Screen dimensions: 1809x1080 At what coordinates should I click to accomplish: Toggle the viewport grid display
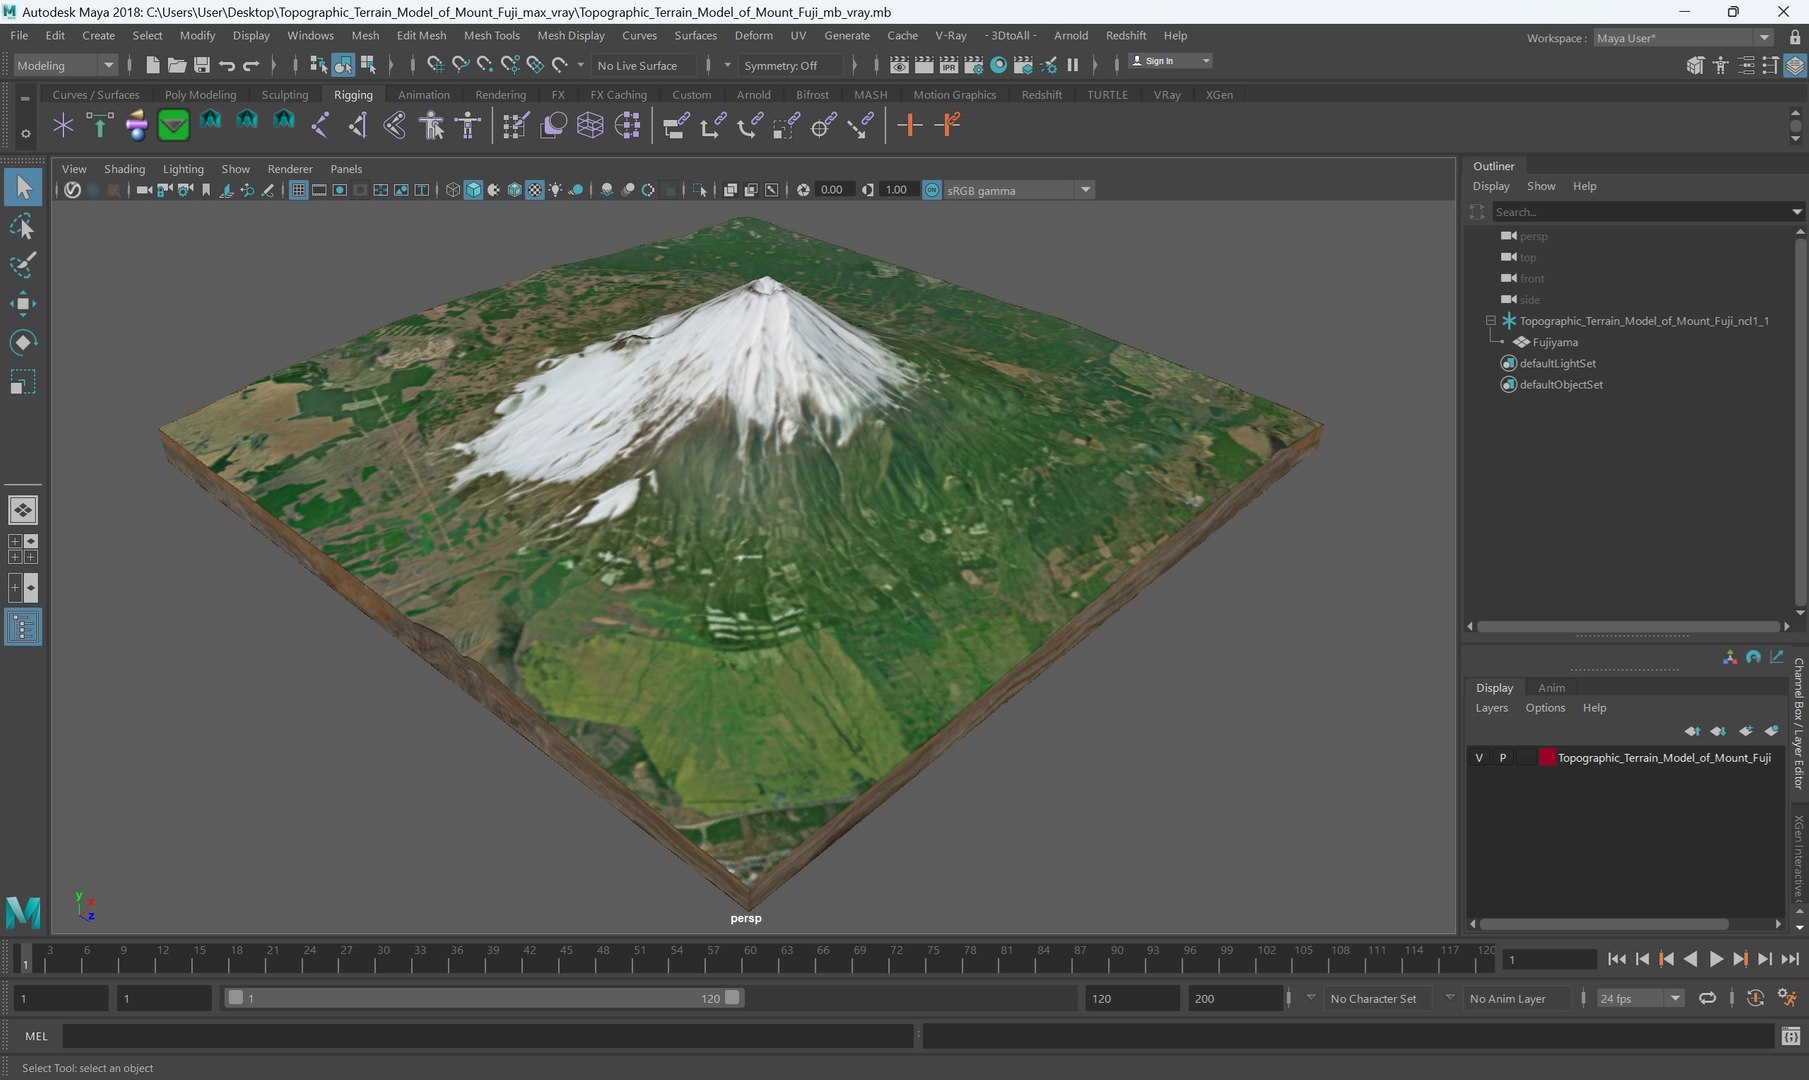pos(298,190)
